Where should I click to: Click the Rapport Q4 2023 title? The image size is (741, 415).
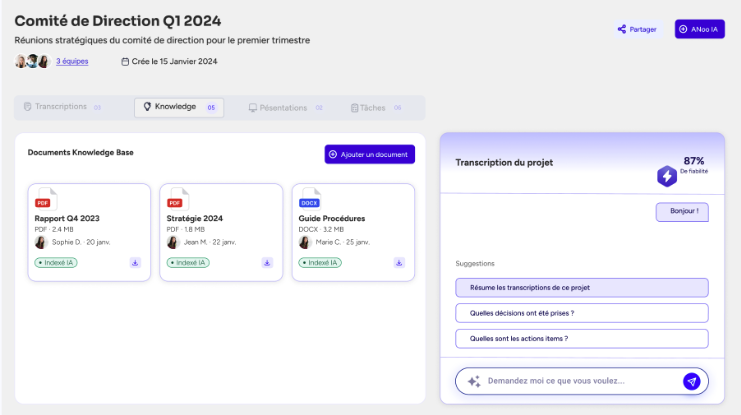pos(67,218)
